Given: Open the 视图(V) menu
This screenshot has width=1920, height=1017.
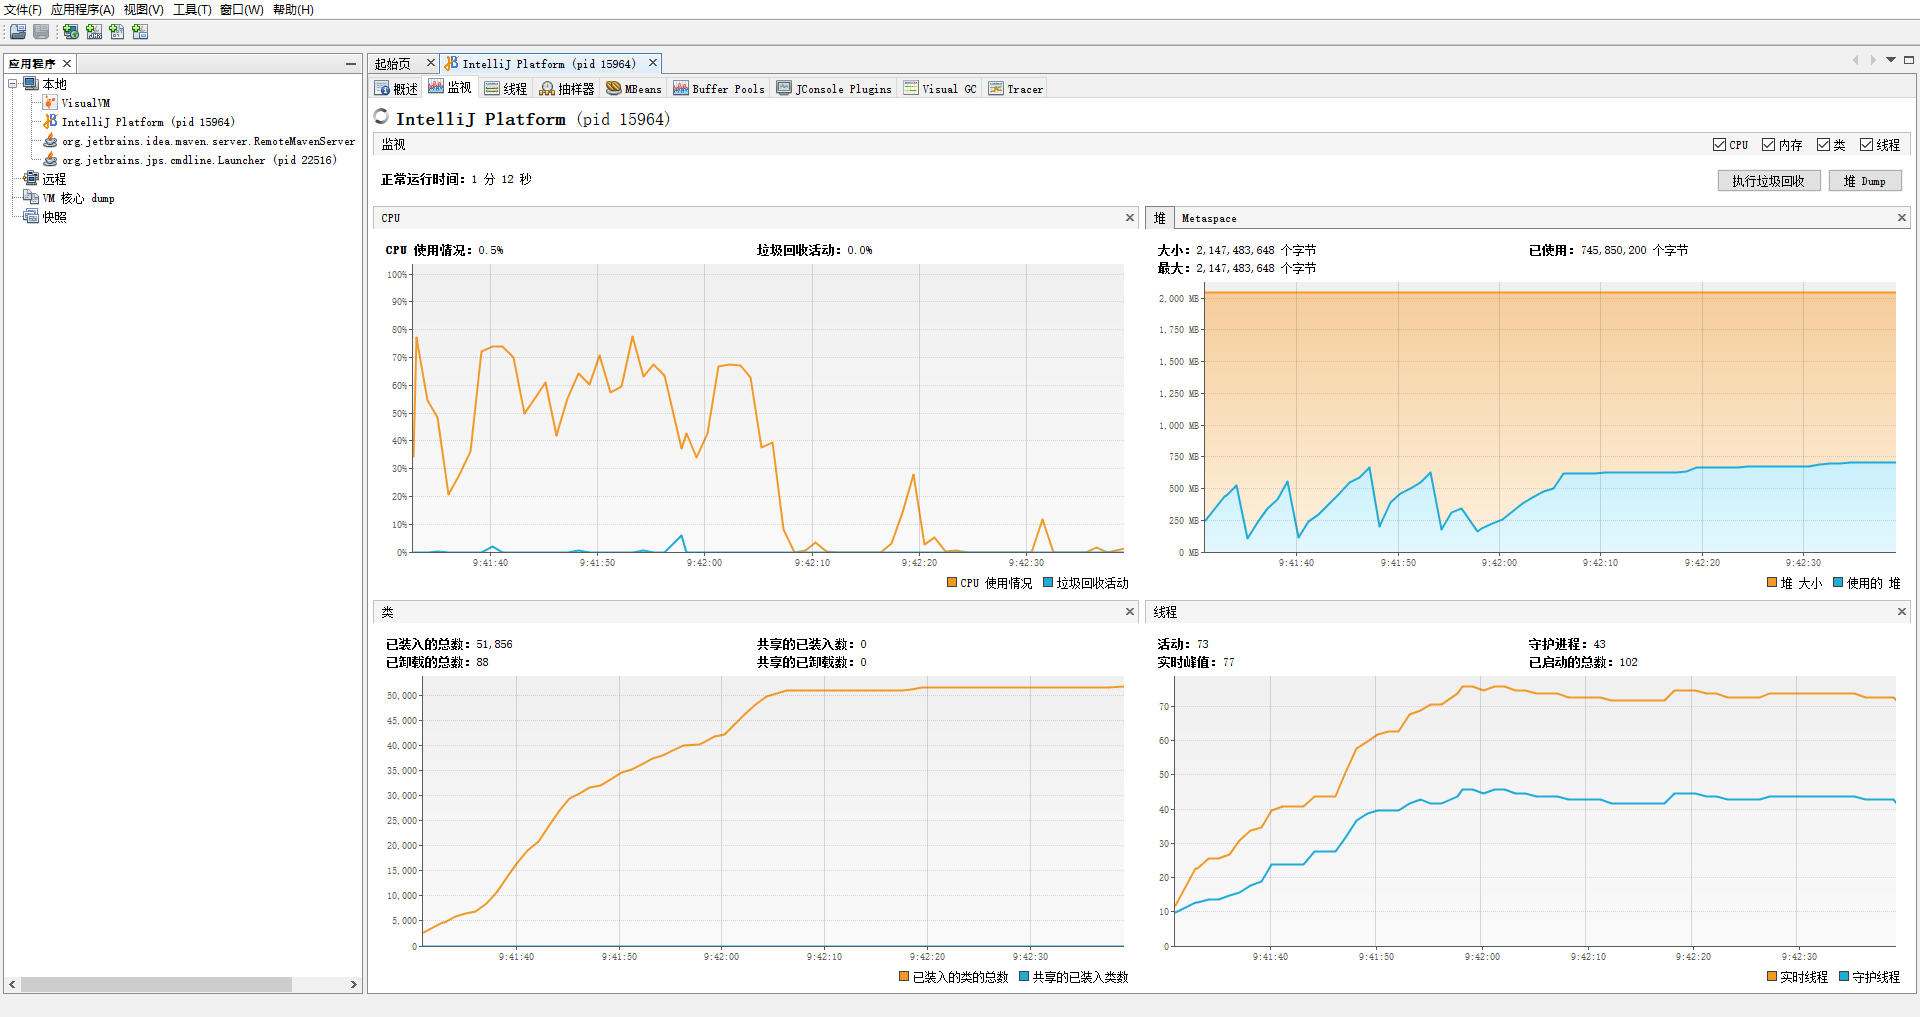Looking at the screenshot, I should pos(144,10).
